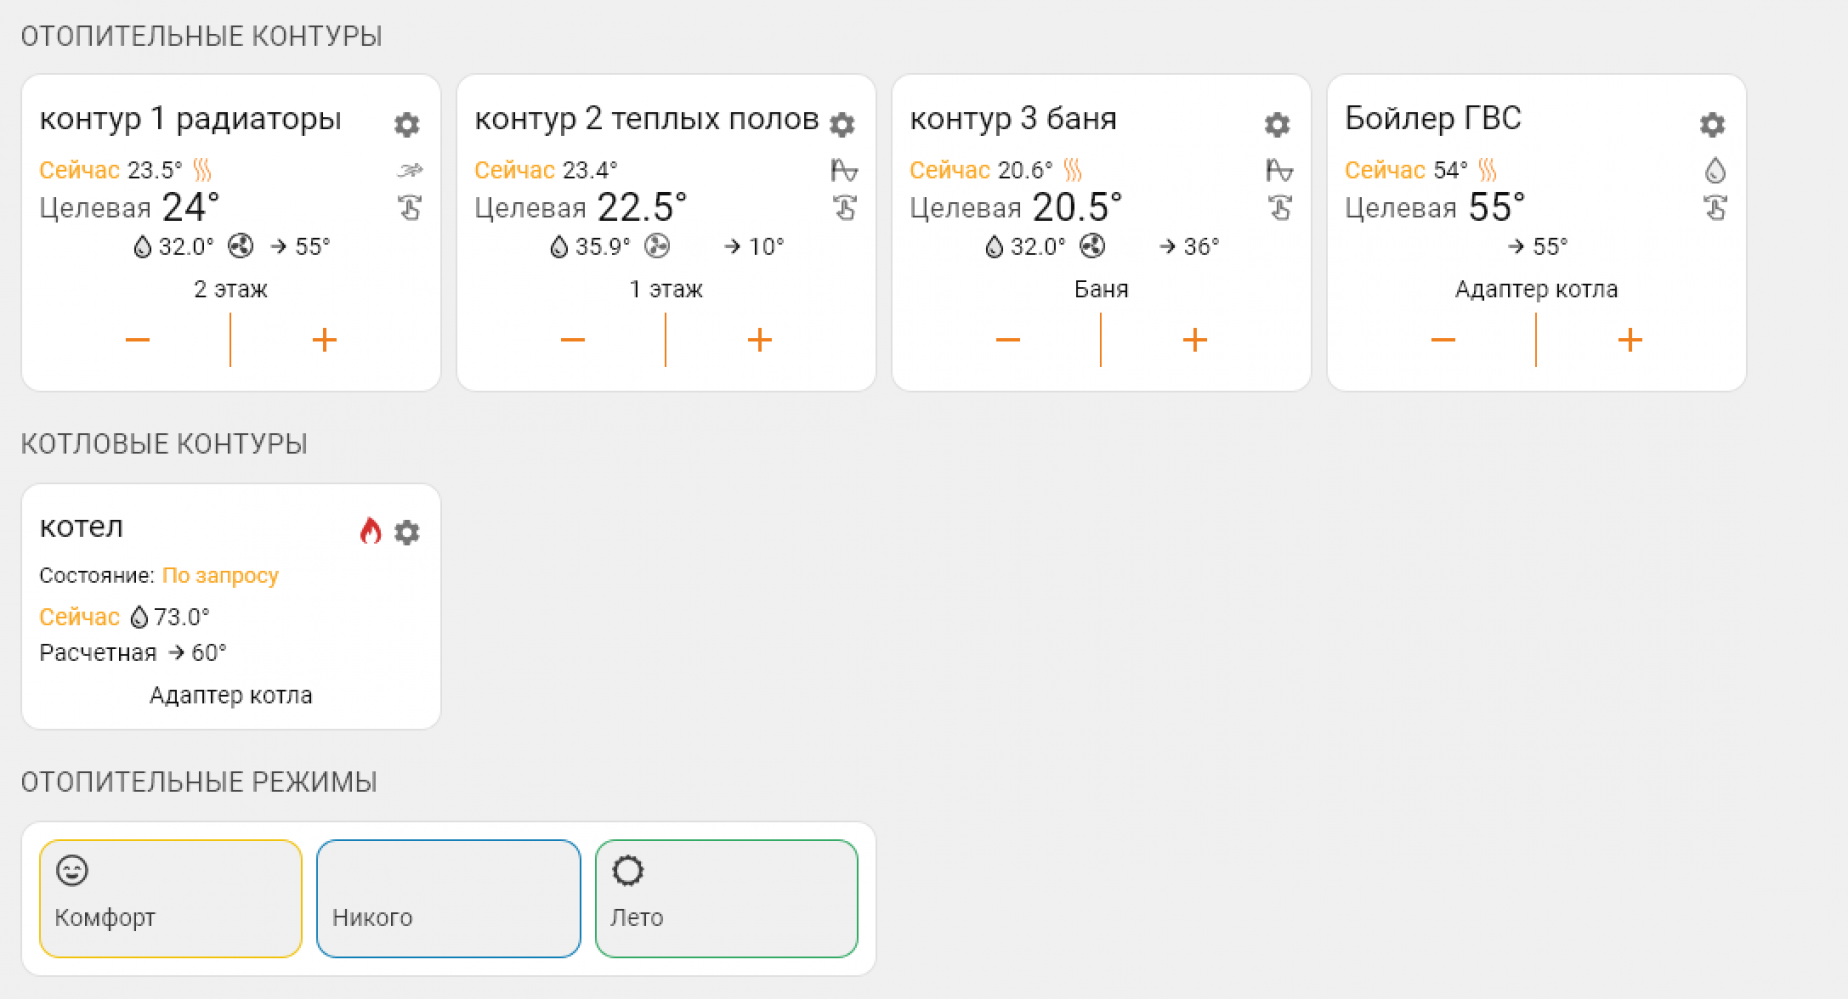Increase target temperature for Бойлер ГВС
The height and width of the screenshot is (1000, 1848).
(1630, 340)
